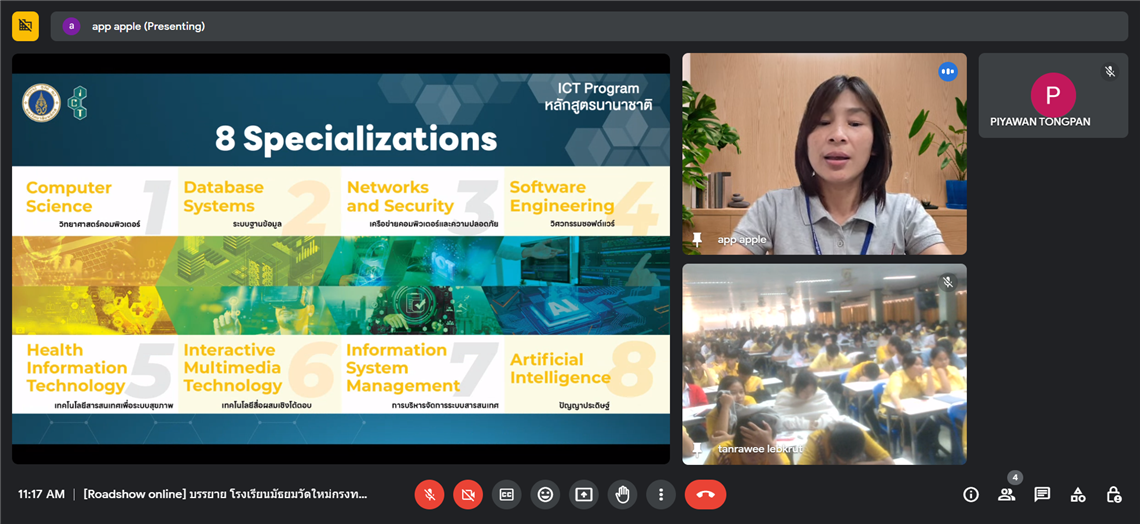
Task: Unmute the microphone
Action: point(429,494)
